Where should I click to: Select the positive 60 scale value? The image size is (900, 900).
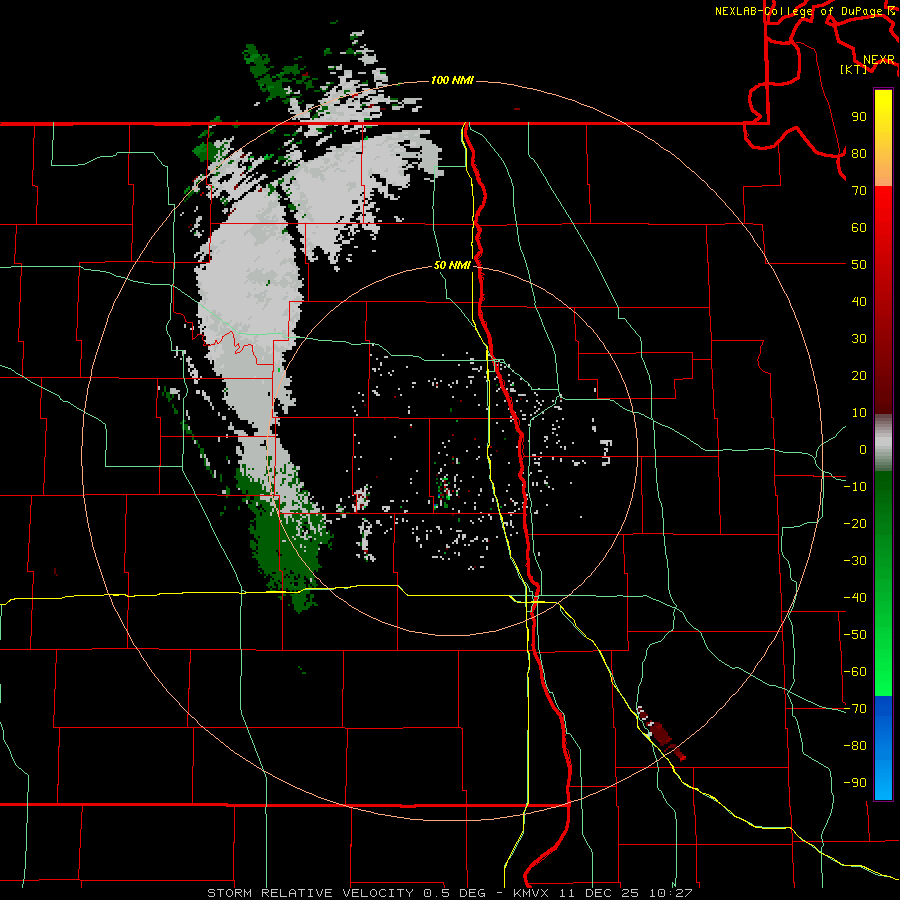(859, 227)
